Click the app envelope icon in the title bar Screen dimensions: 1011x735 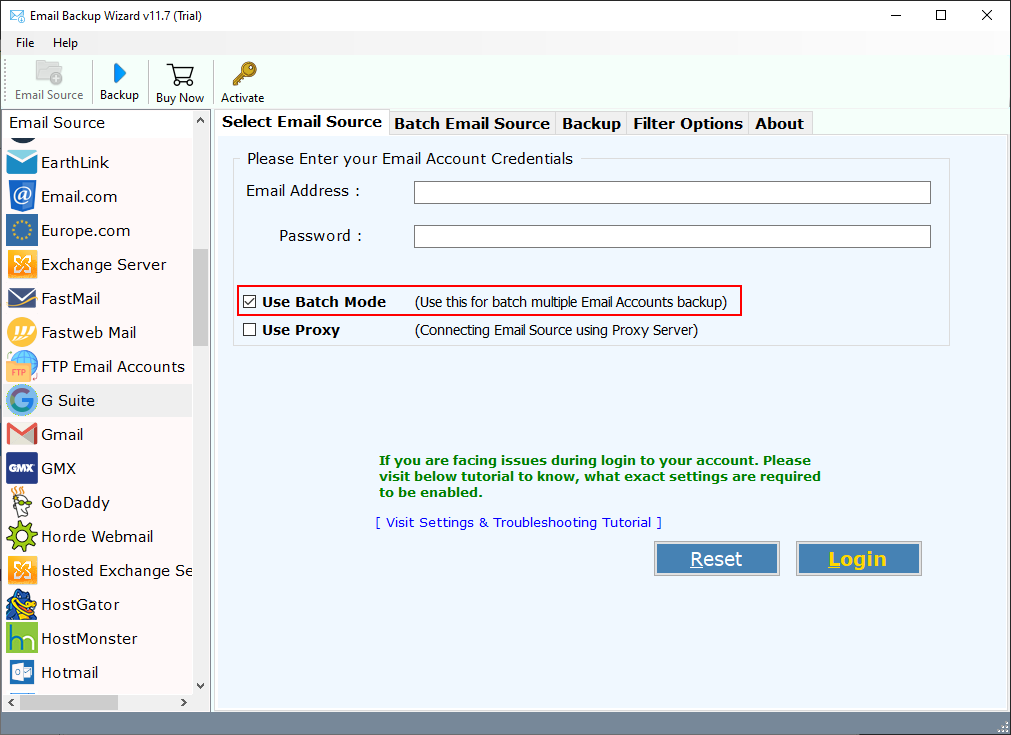click(17, 15)
